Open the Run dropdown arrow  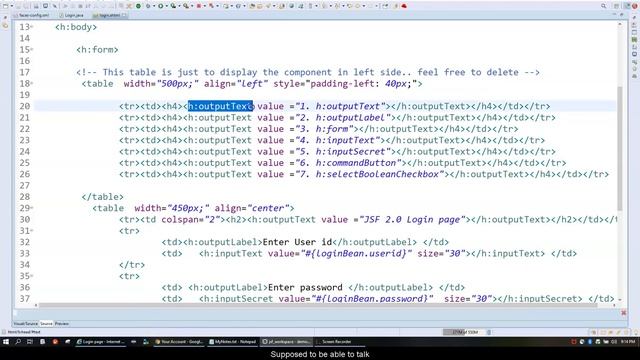(167, 6)
